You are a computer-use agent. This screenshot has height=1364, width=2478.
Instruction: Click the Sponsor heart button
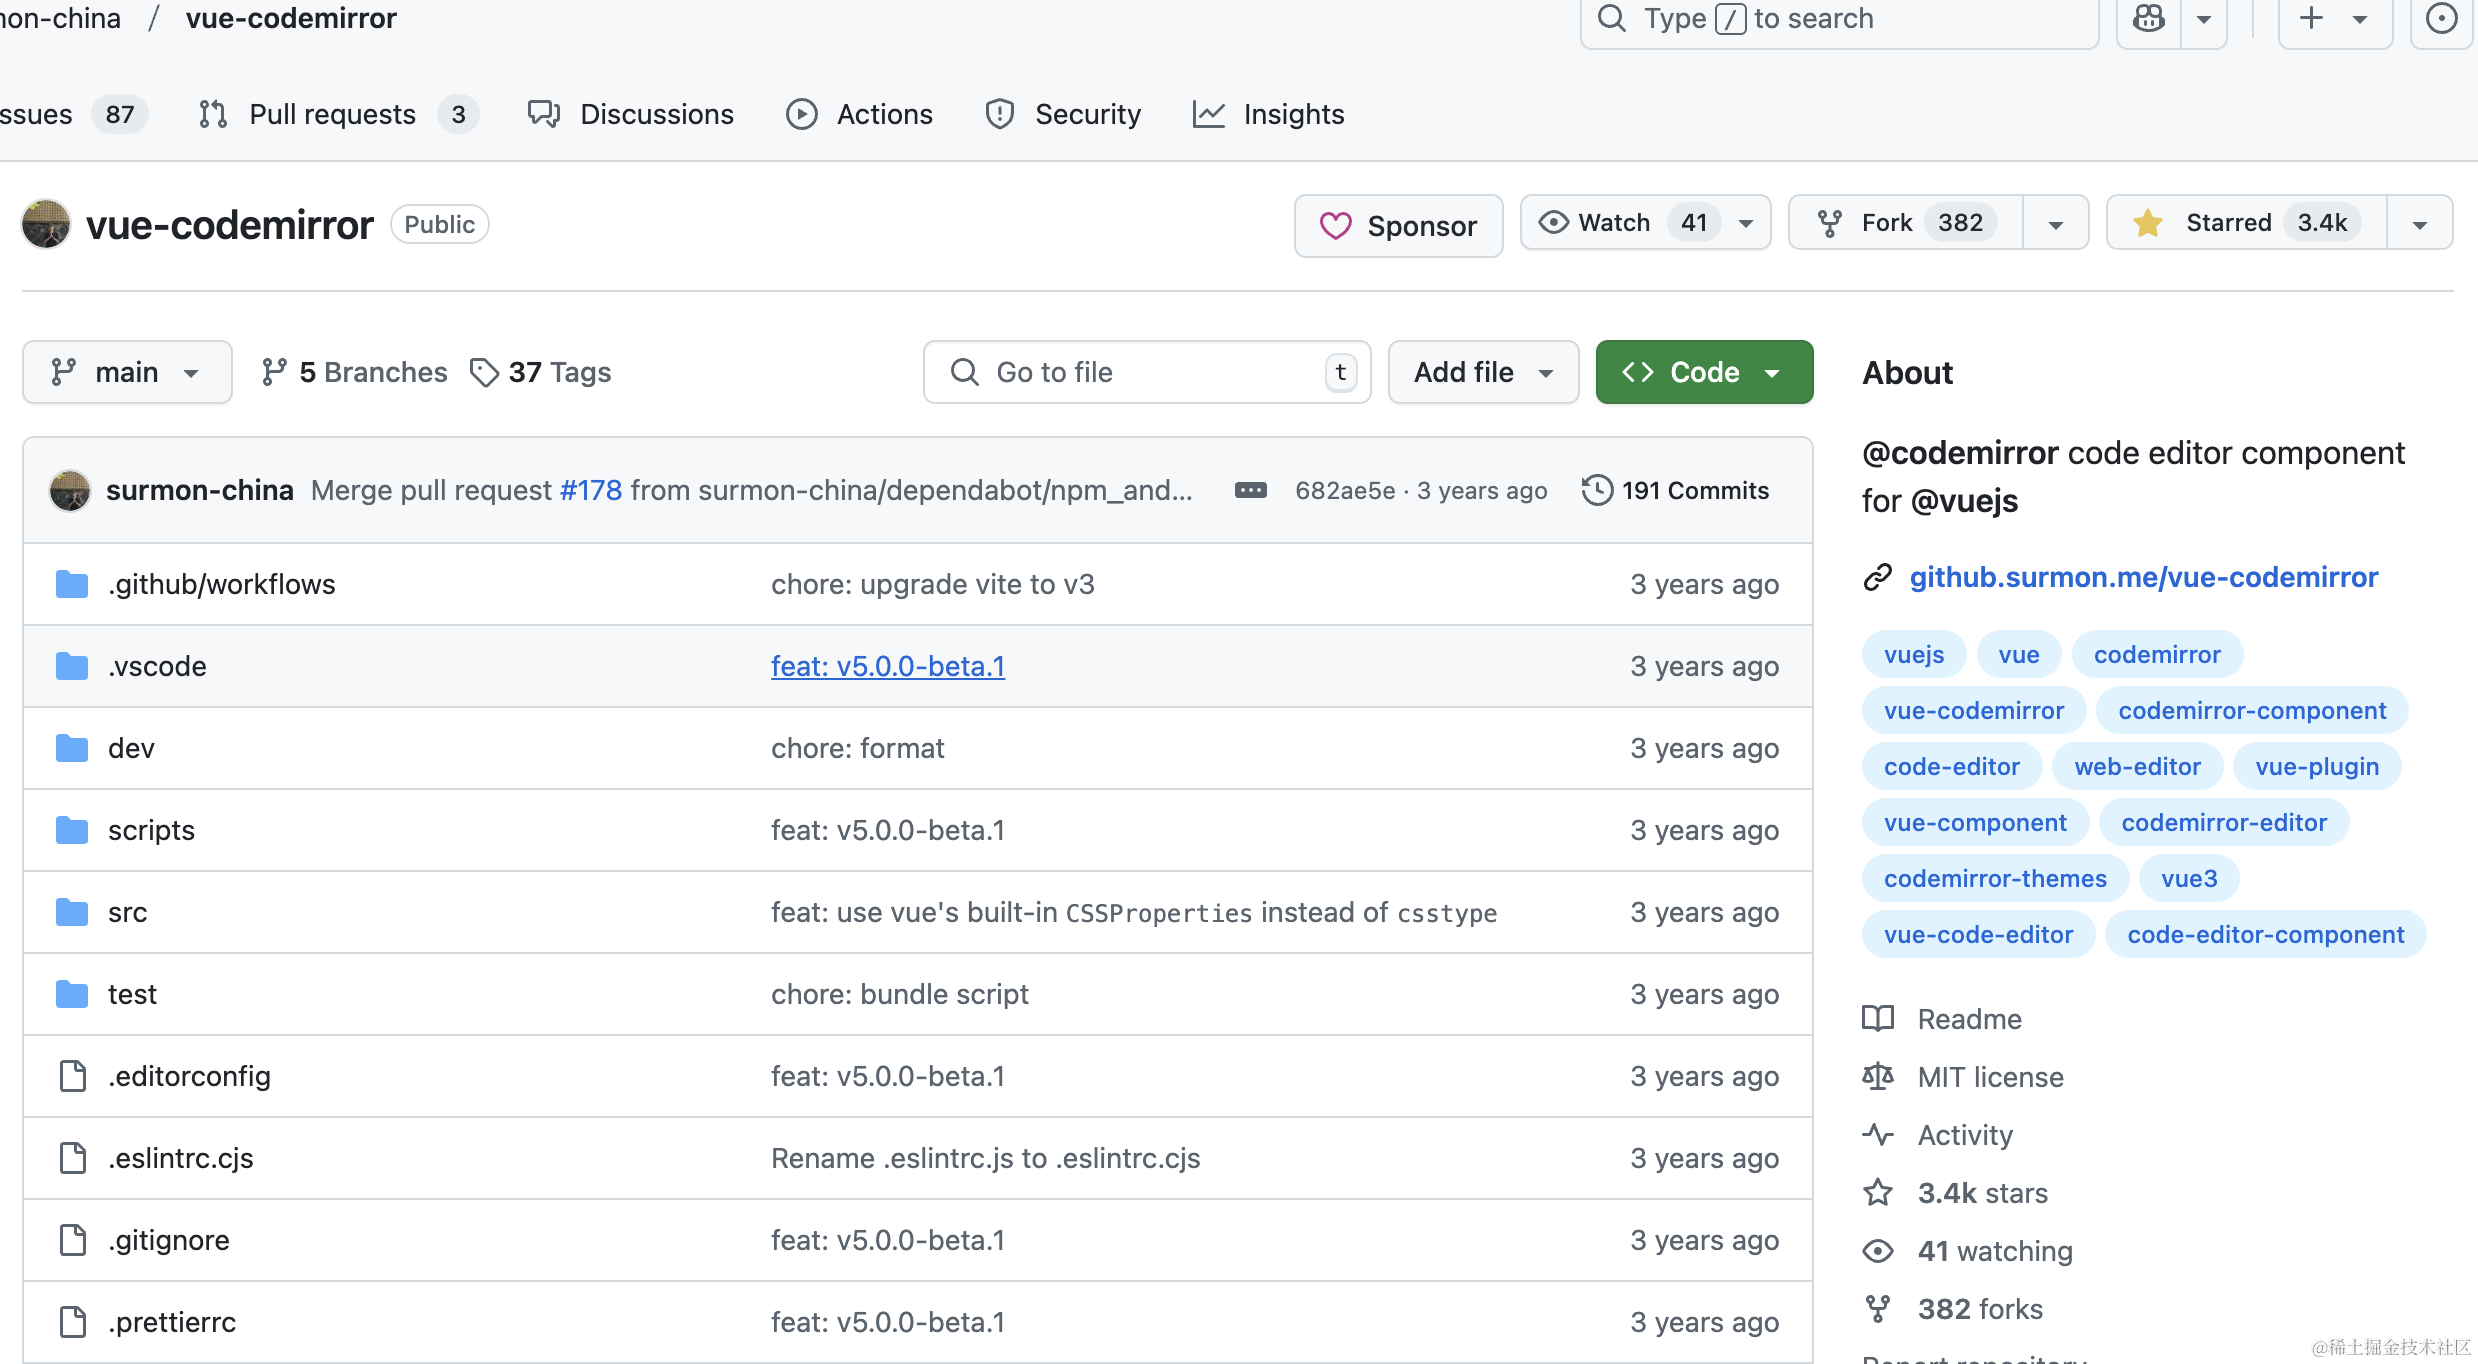(x=1398, y=225)
